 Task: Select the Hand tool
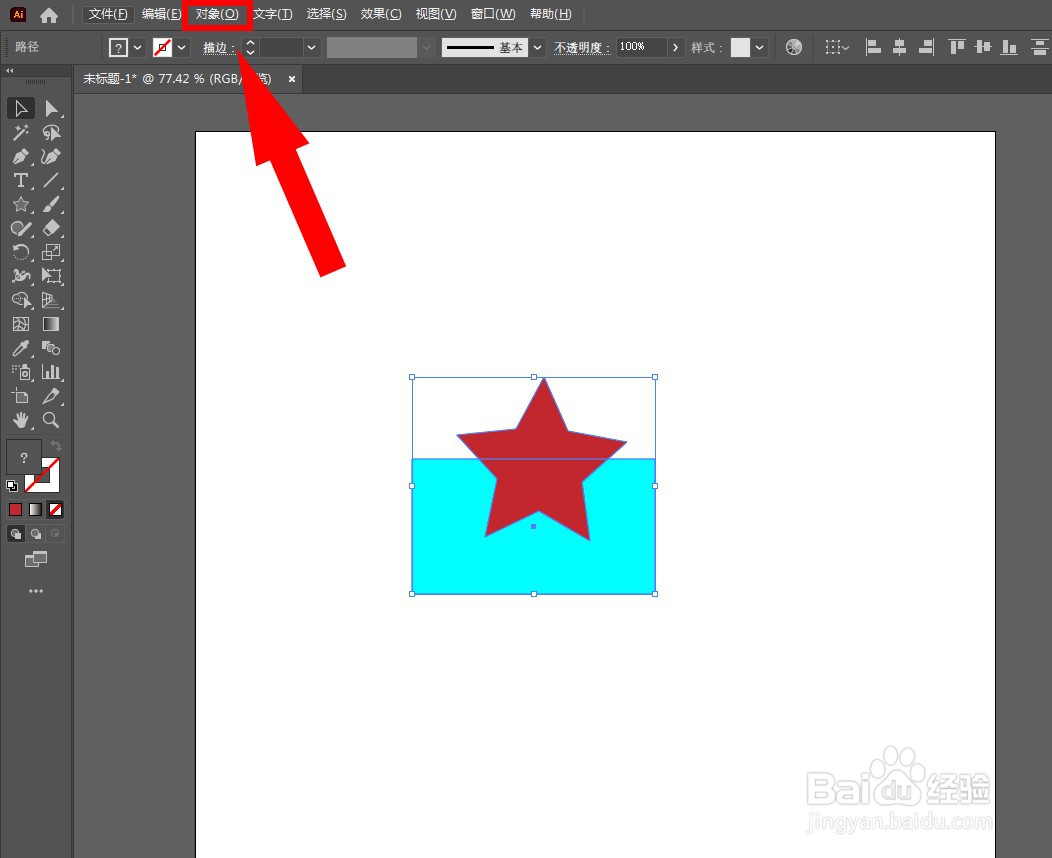click(x=21, y=421)
